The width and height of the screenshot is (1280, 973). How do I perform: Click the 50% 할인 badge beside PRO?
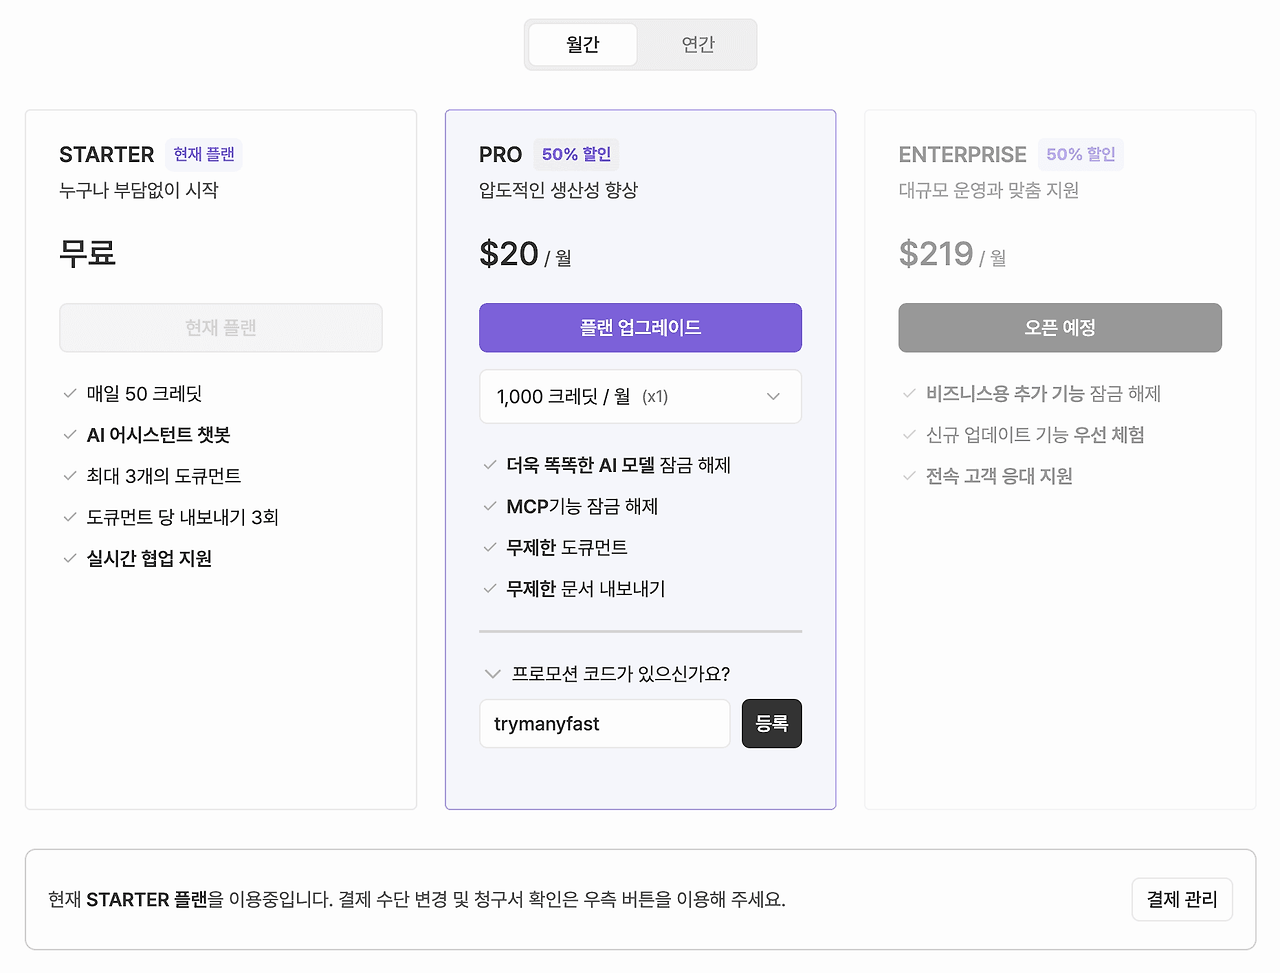point(576,155)
